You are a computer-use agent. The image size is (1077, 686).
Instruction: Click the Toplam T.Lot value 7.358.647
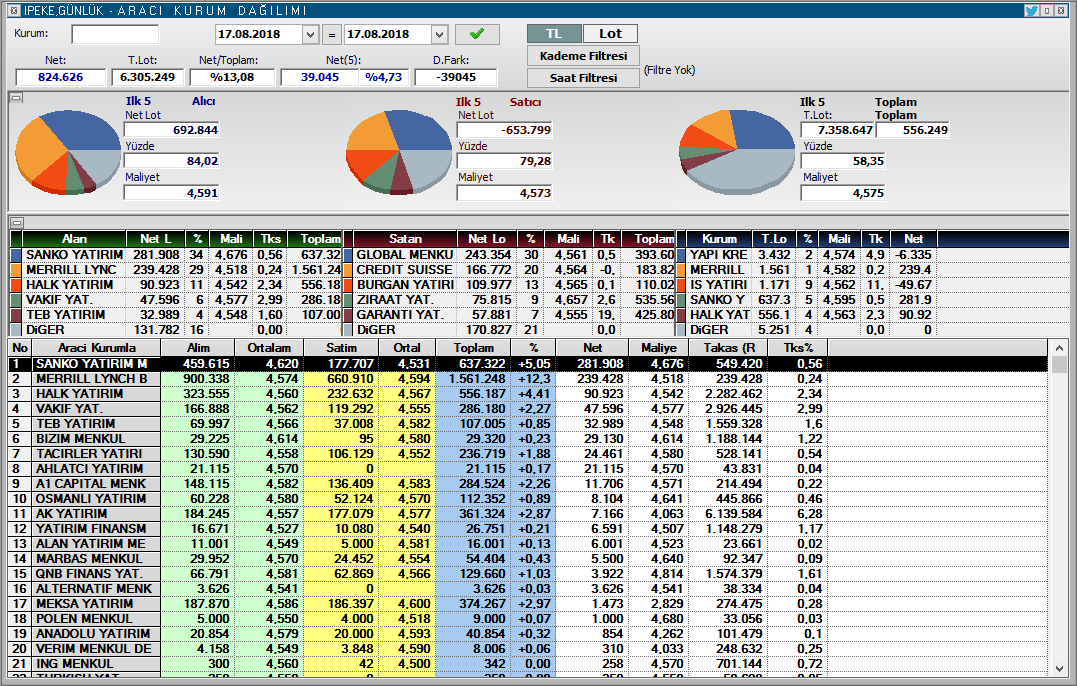[x=838, y=130]
